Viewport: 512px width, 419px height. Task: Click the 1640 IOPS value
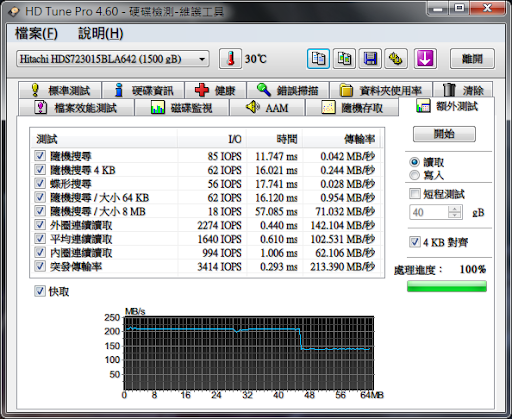(219, 239)
